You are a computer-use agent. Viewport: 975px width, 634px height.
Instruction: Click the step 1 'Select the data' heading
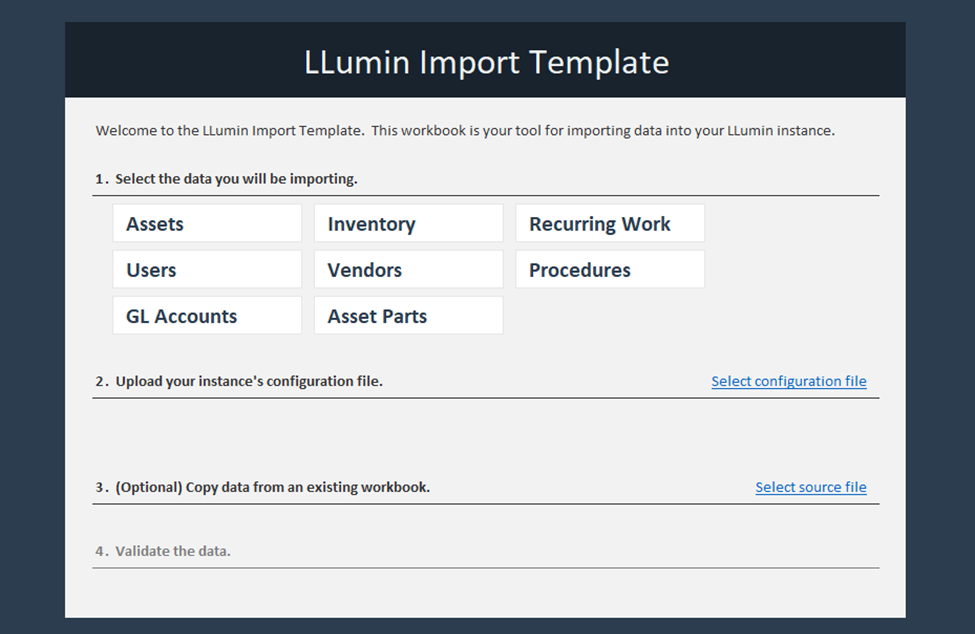coord(236,179)
